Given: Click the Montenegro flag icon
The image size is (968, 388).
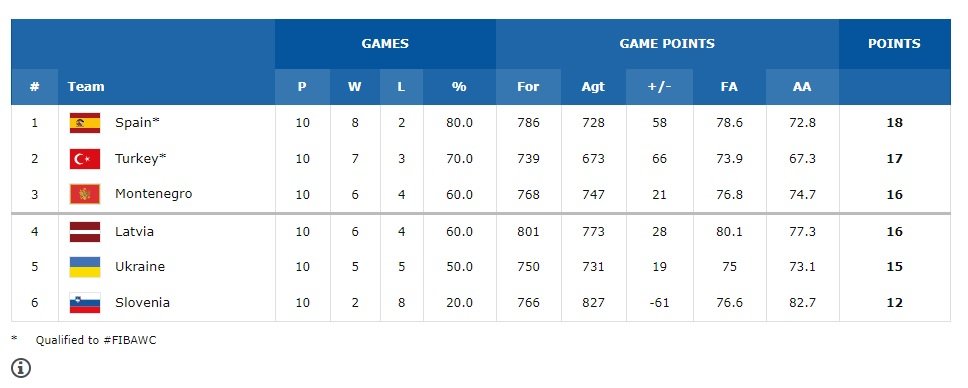Looking at the screenshot, I should point(85,194).
